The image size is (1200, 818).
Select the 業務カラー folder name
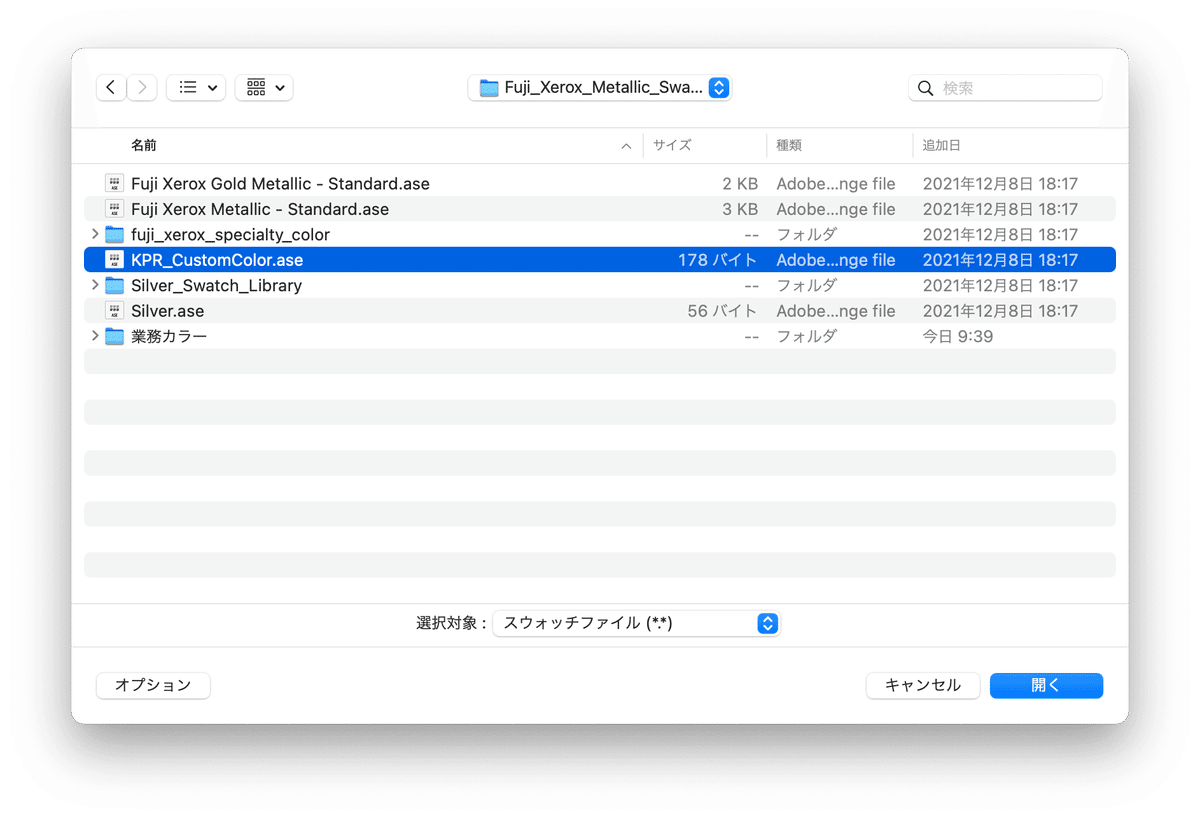(169, 337)
